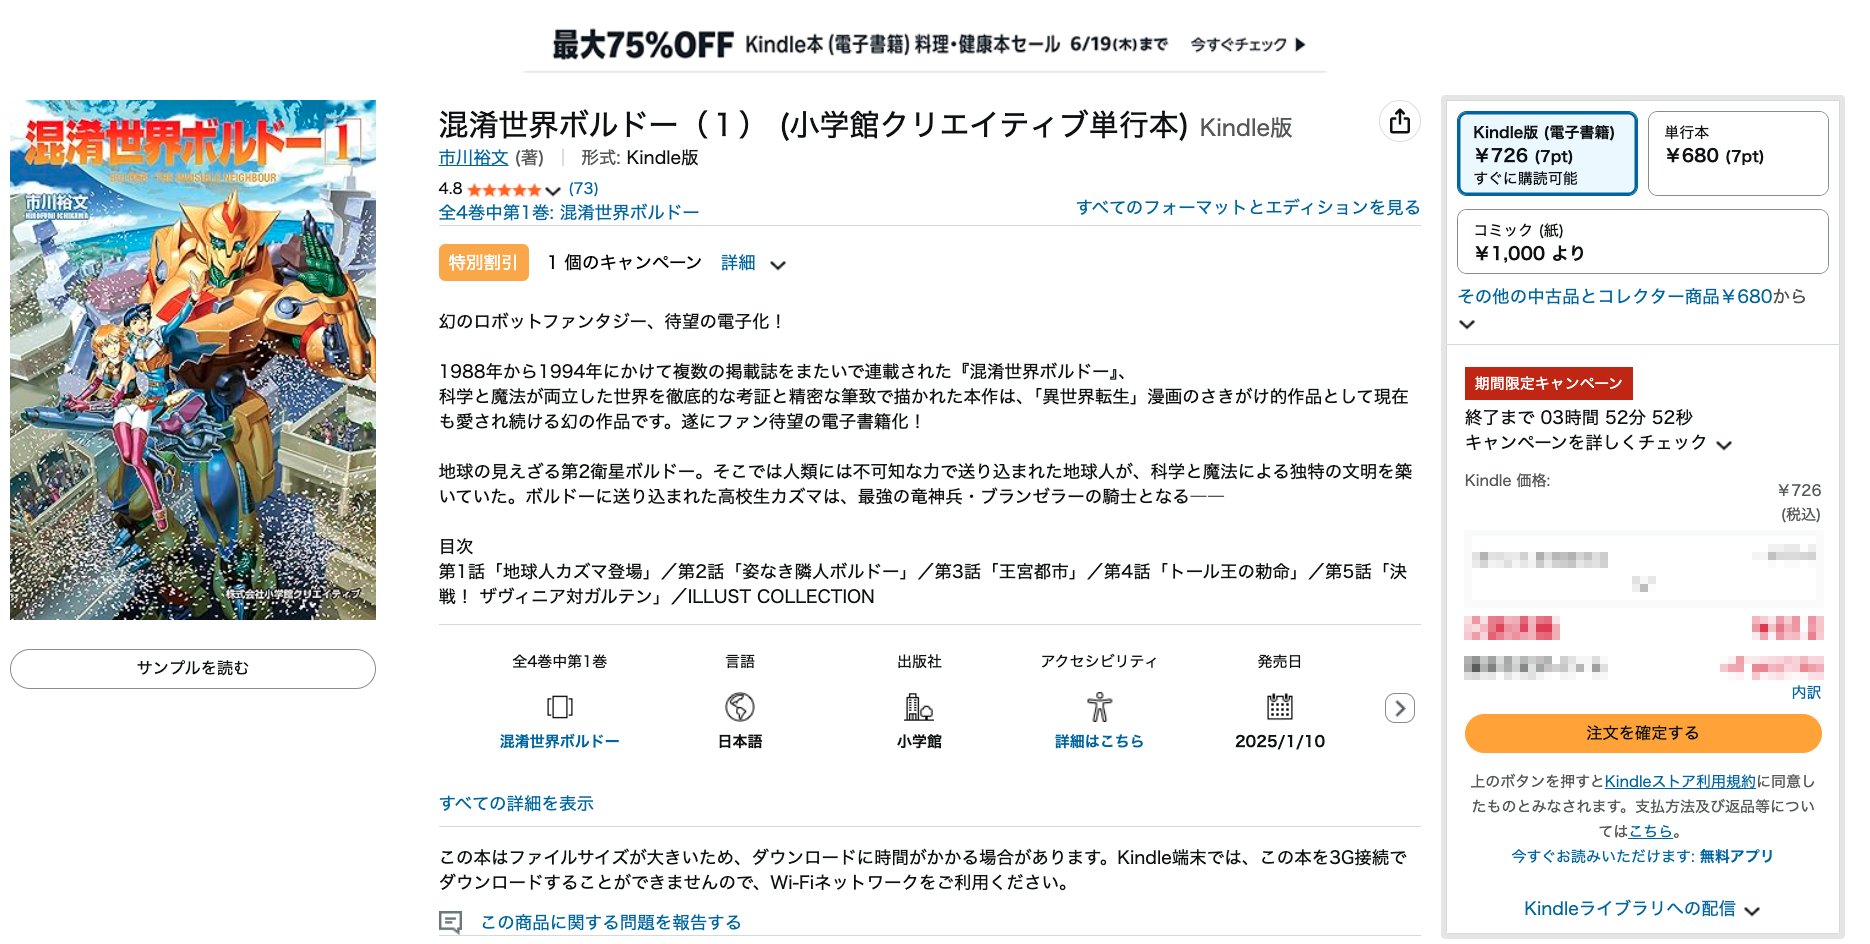
Task: Expand the campaign 詳細 chevron
Action: click(x=778, y=265)
